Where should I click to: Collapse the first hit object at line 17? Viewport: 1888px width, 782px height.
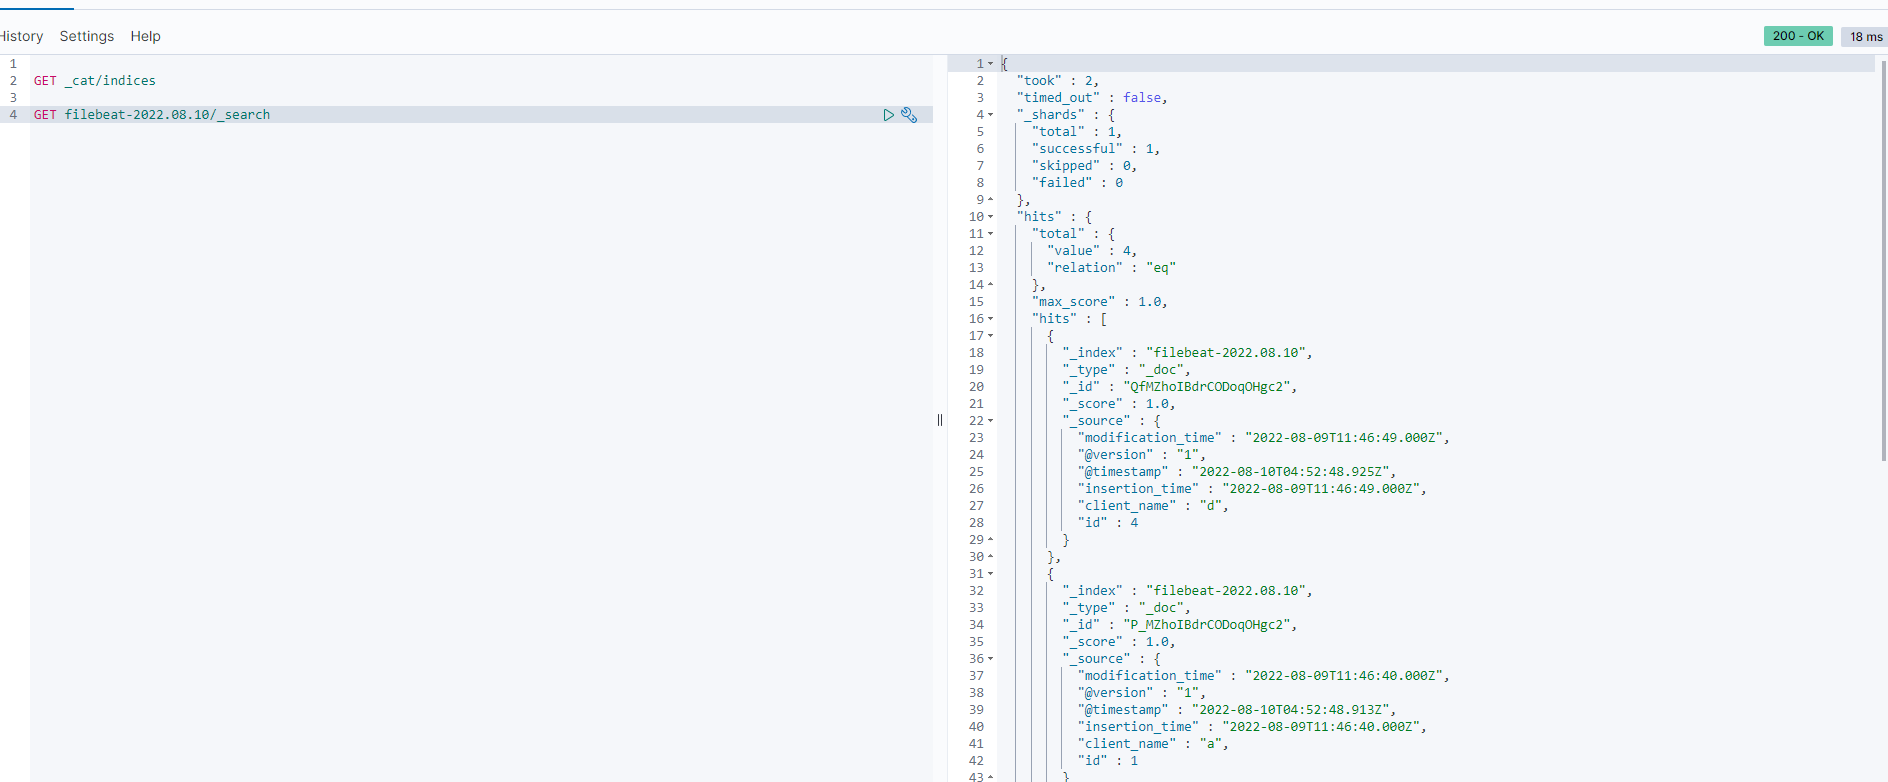point(991,336)
